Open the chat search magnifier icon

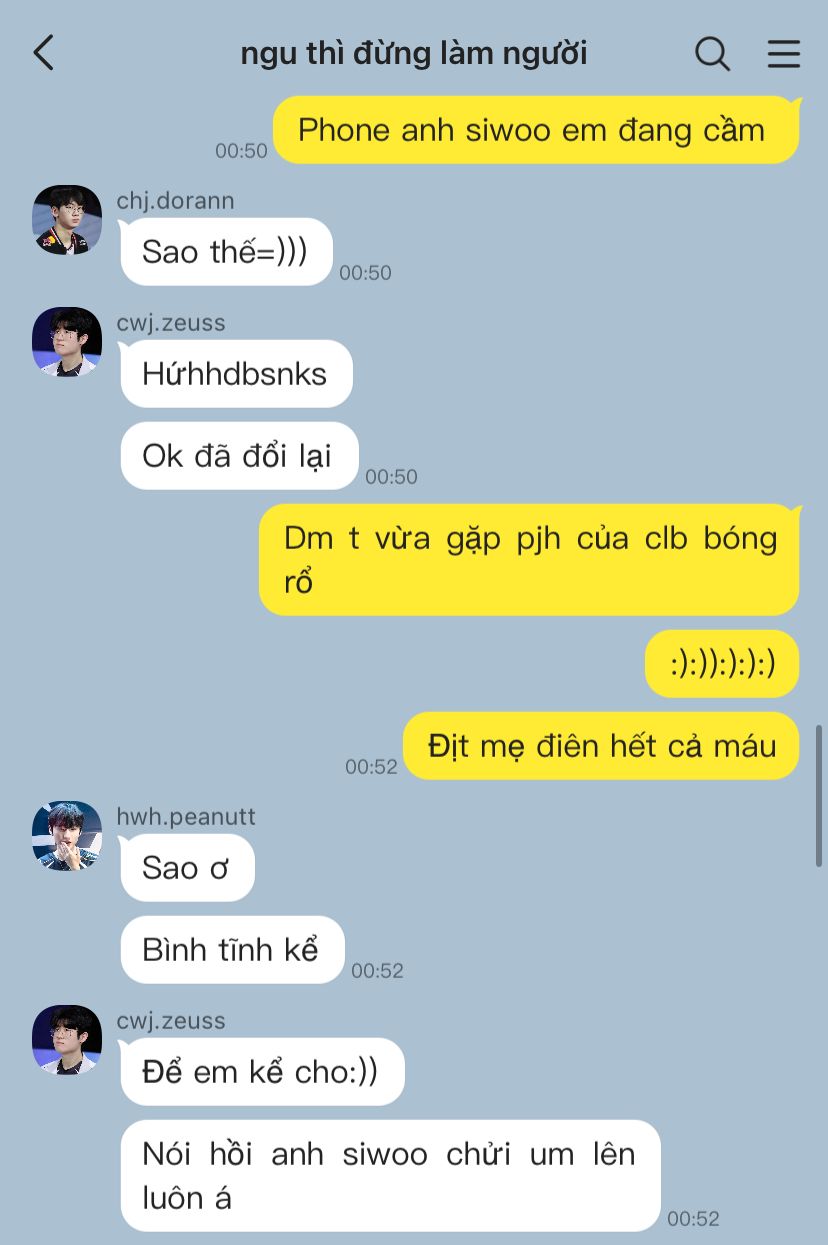pos(712,53)
